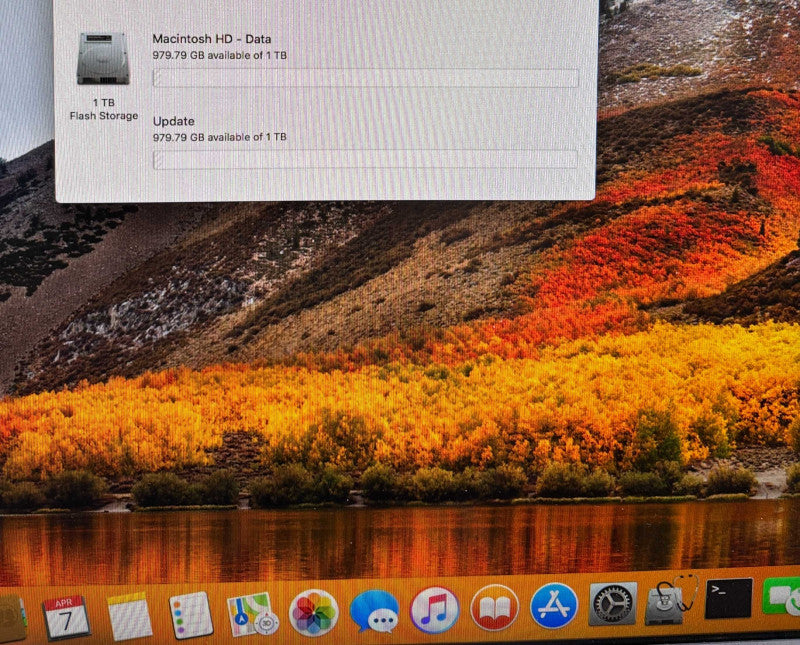800x645 pixels.
Task: Open the Maps app in the dock
Action: [252, 614]
